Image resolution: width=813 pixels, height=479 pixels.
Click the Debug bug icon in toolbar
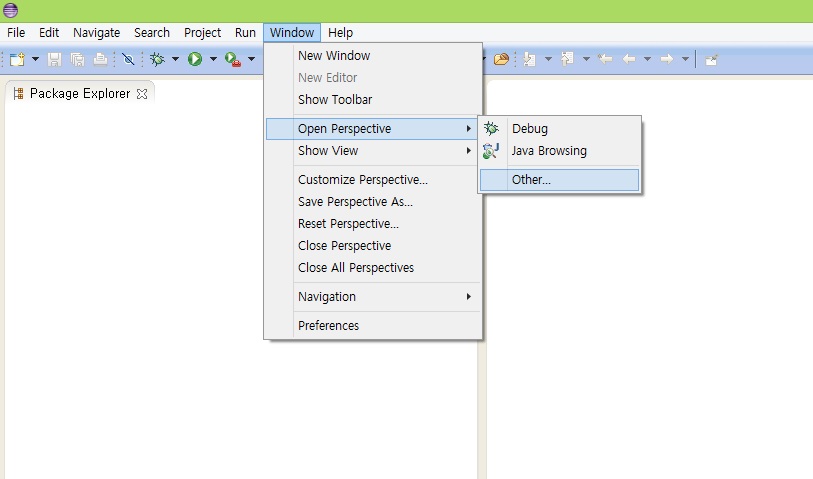click(x=157, y=59)
